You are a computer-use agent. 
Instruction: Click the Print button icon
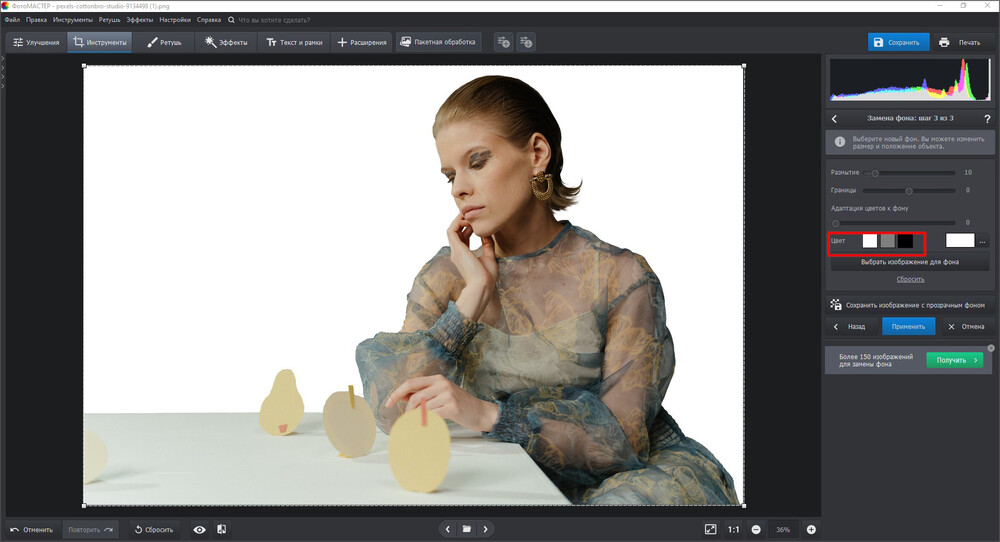tap(944, 42)
